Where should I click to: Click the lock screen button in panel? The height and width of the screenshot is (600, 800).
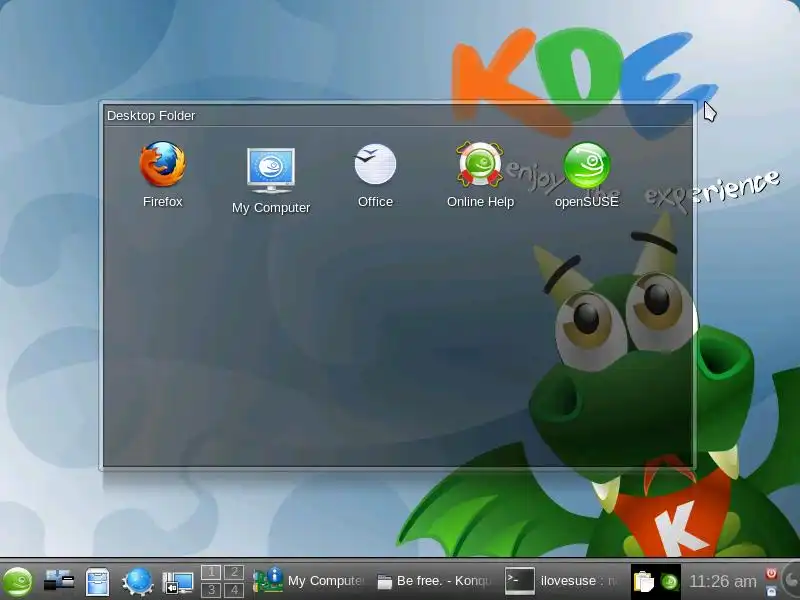pyautogui.click(x=771, y=590)
